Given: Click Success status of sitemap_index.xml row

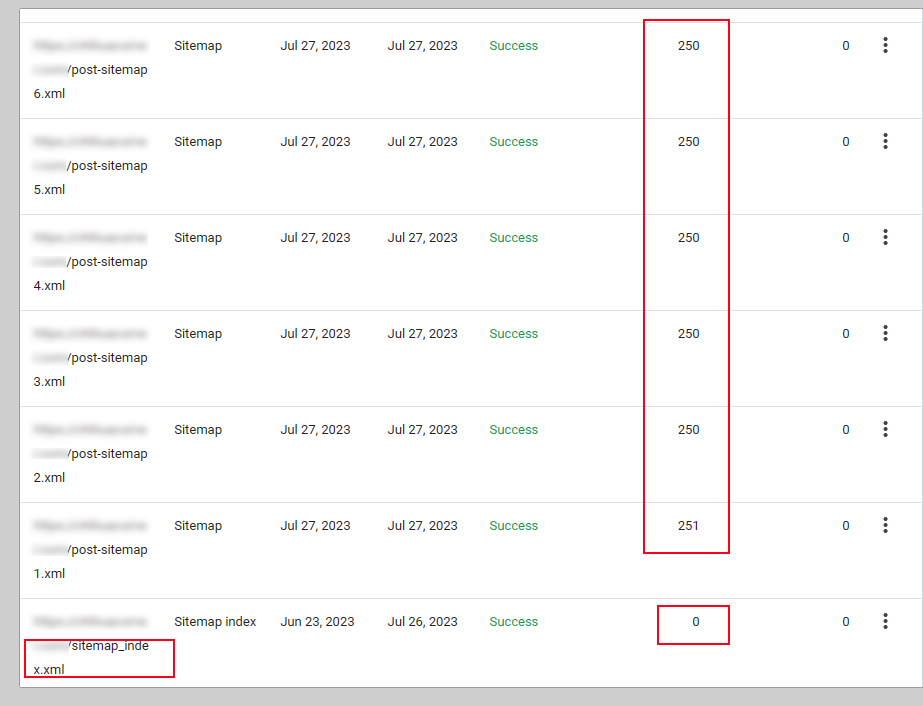Looking at the screenshot, I should [513, 622].
